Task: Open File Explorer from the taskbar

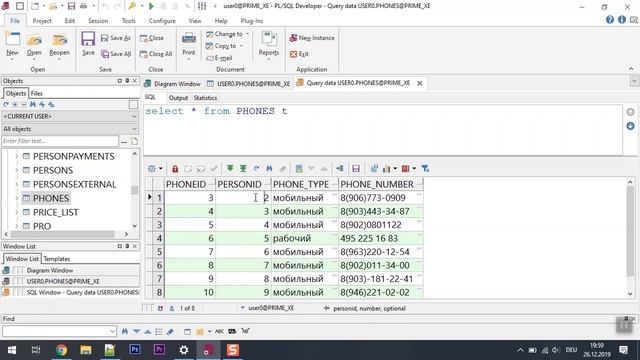Action: [x=86, y=350]
